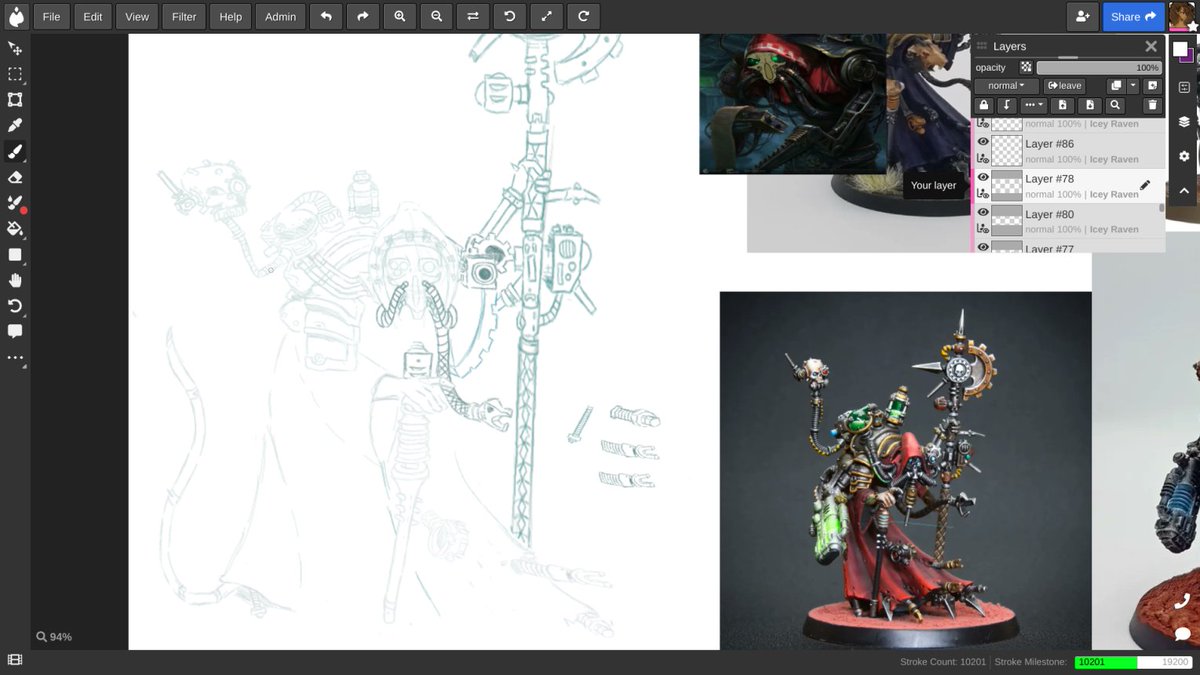Choose the Comment tool

(x=15, y=332)
